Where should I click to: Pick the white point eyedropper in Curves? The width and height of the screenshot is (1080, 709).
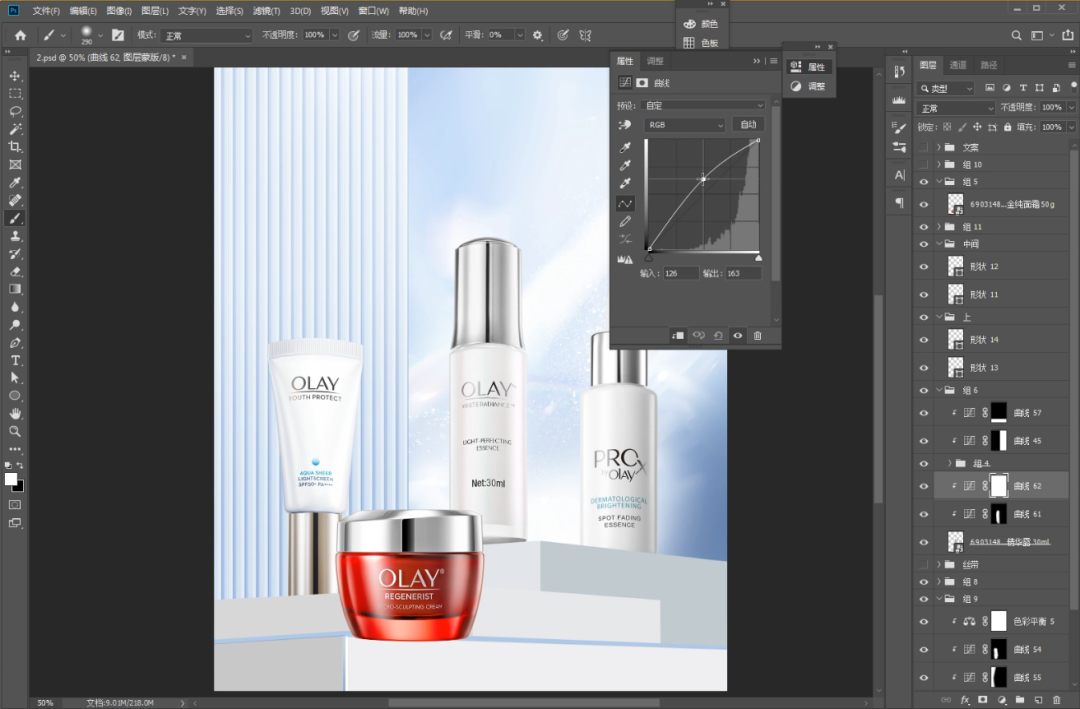pos(625,183)
